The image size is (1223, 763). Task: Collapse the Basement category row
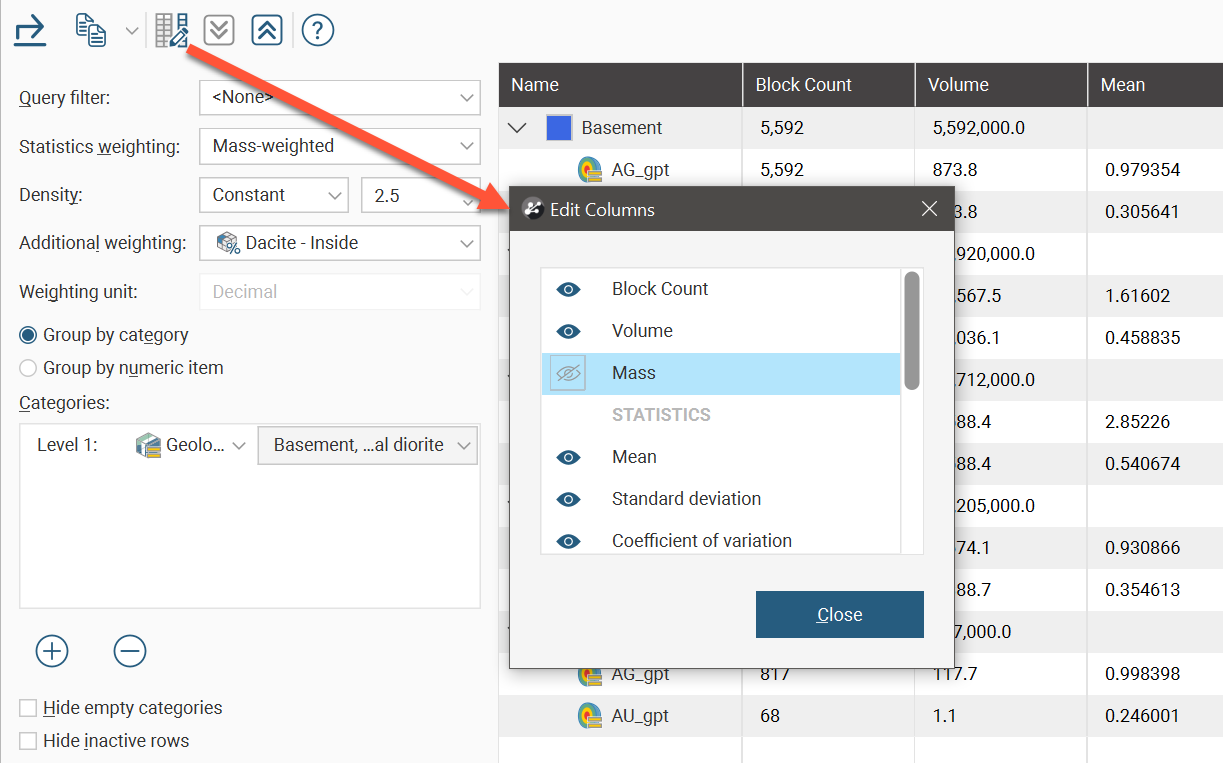[518, 128]
